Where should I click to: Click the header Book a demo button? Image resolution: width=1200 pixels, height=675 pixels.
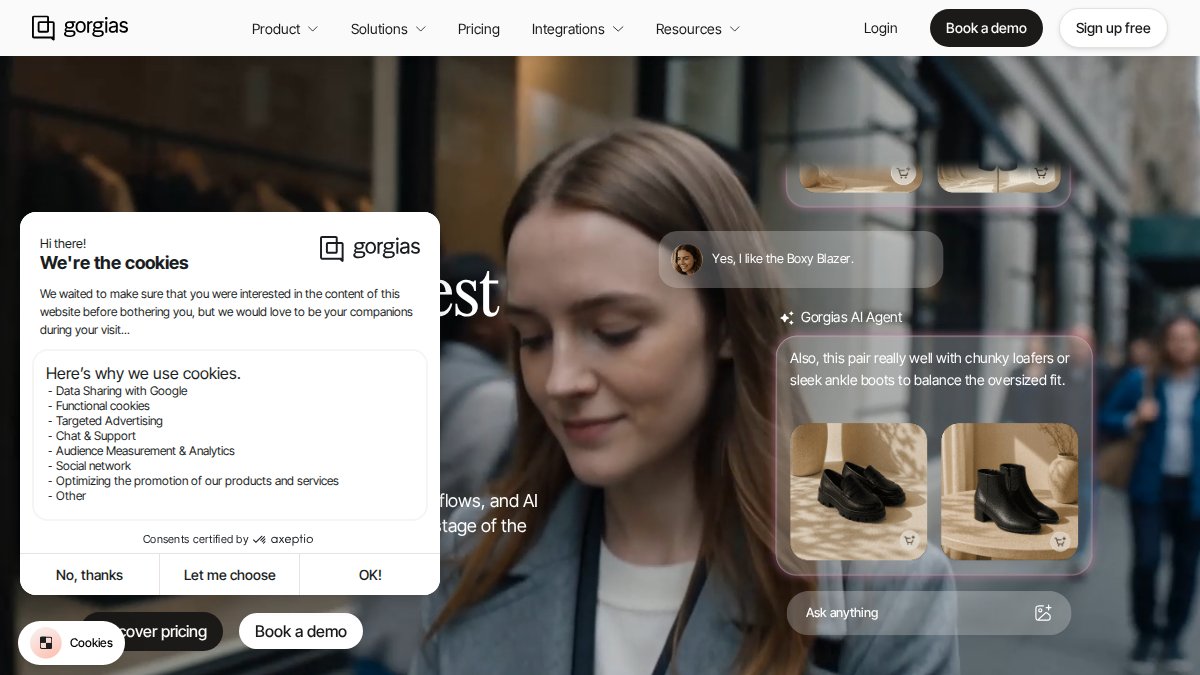pos(986,28)
